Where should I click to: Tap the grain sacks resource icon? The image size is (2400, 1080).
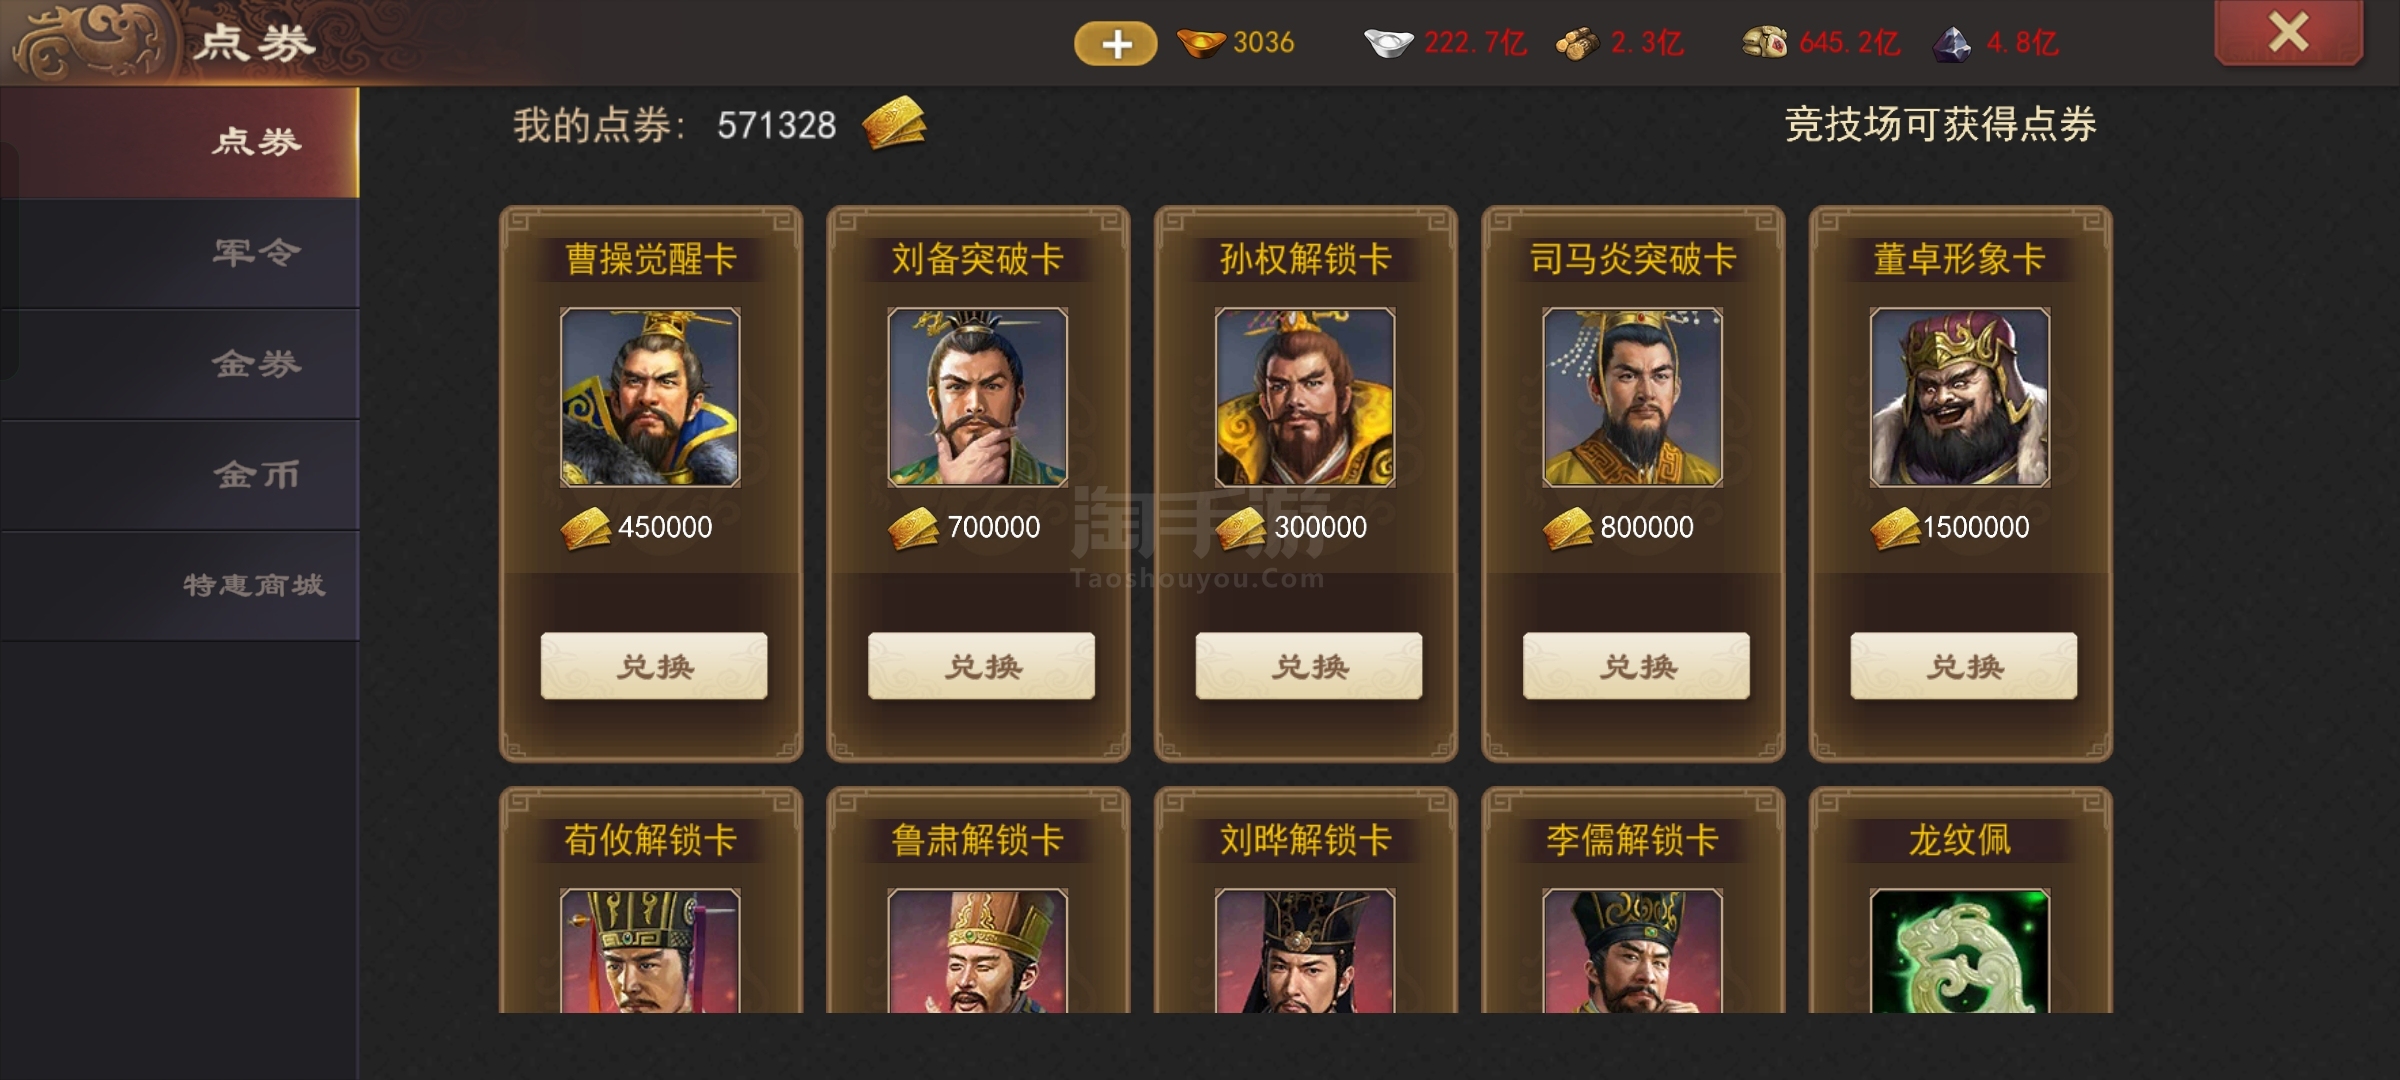coord(1765,42)
